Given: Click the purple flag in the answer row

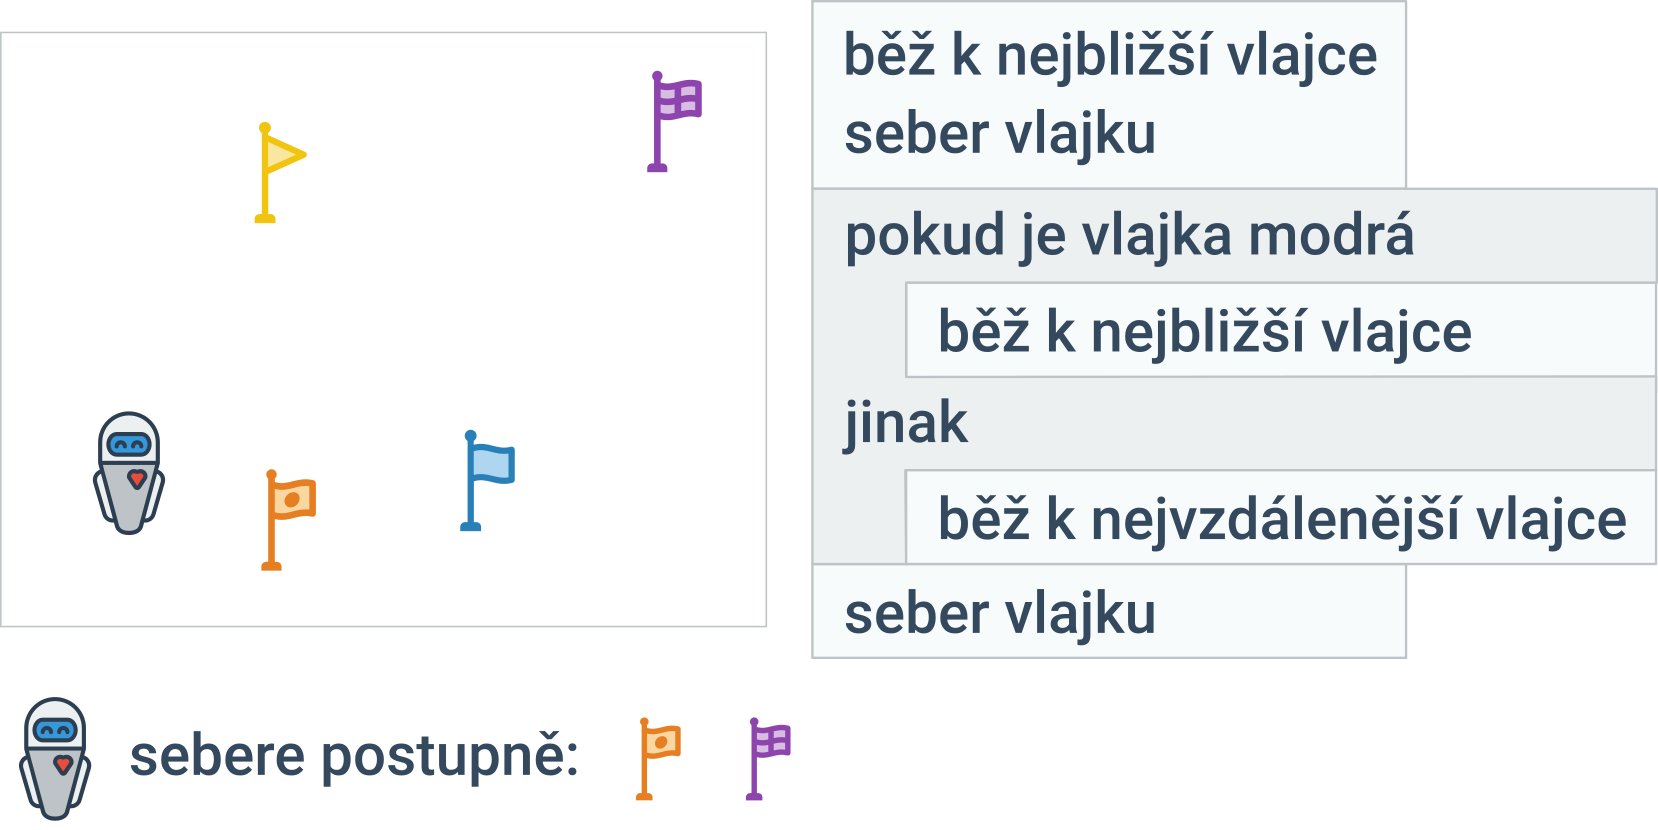Looking at the screenshot, I should (x=768, y=758).
